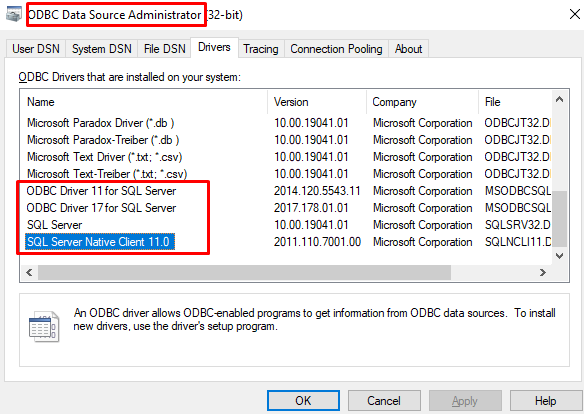Select ODBC Driver 17 for SQL Server
584x414 pixels.
[101, 208]
